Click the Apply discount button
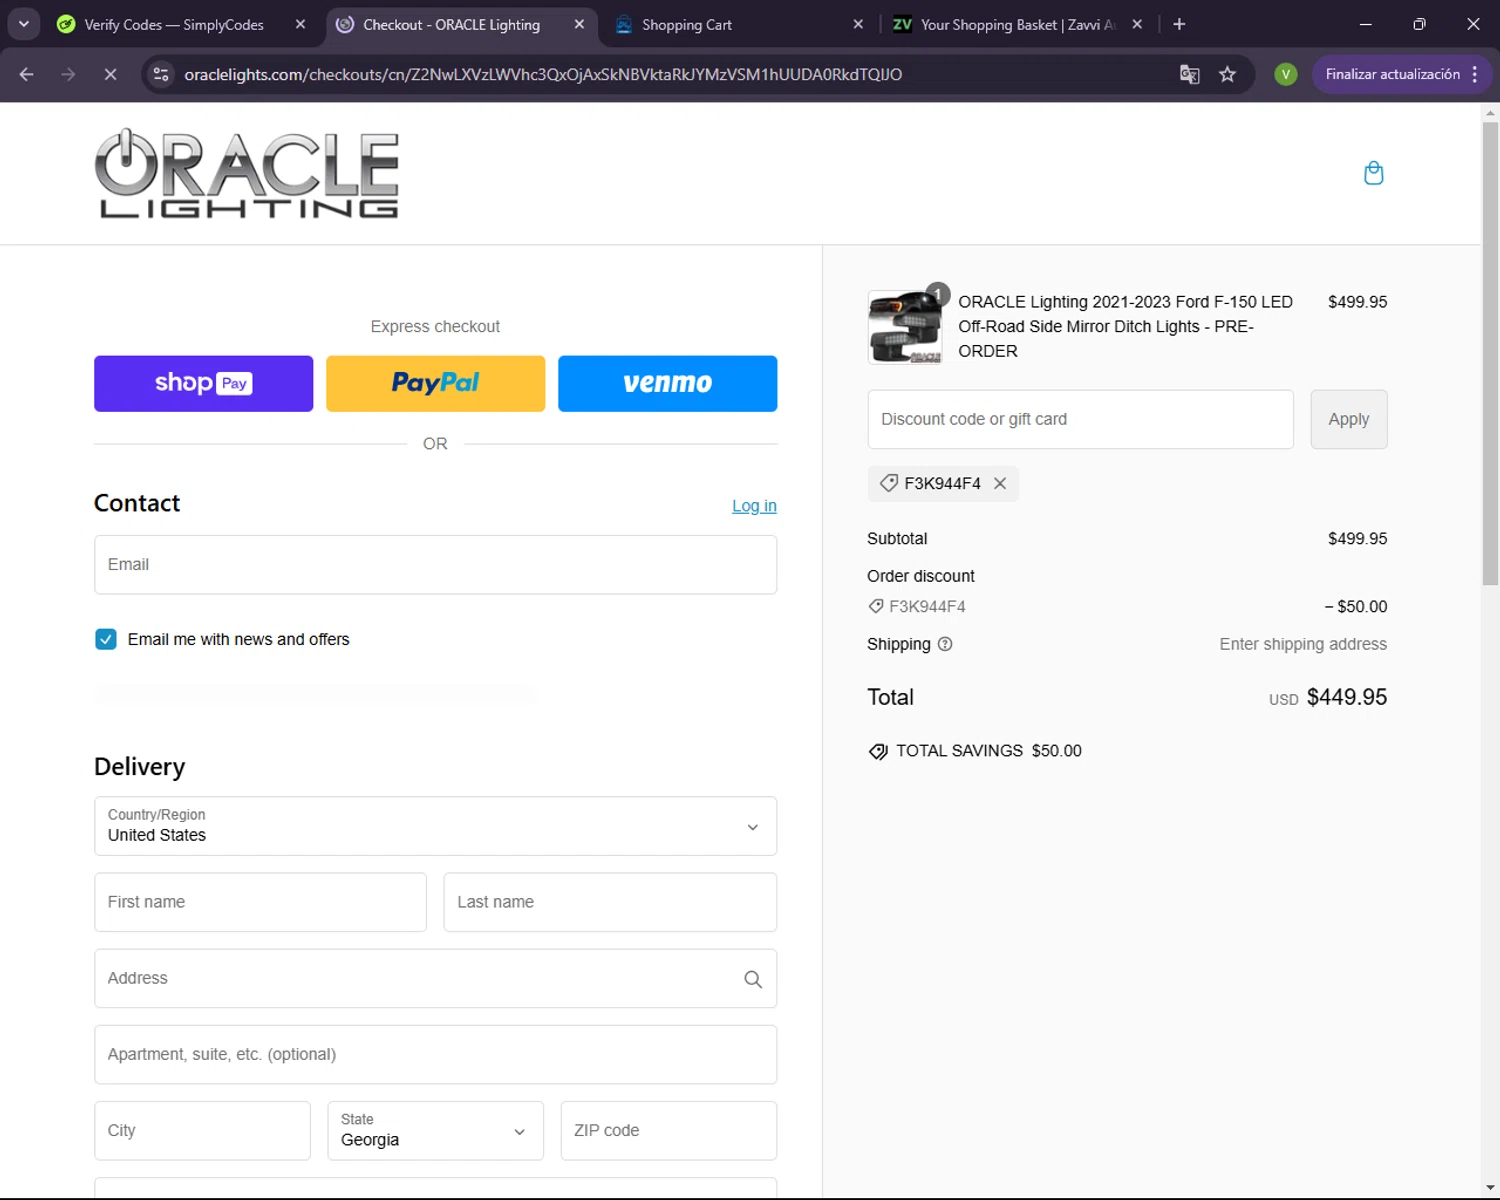The width and height of the screenshot is (1500, 1200). [1348, 419]
